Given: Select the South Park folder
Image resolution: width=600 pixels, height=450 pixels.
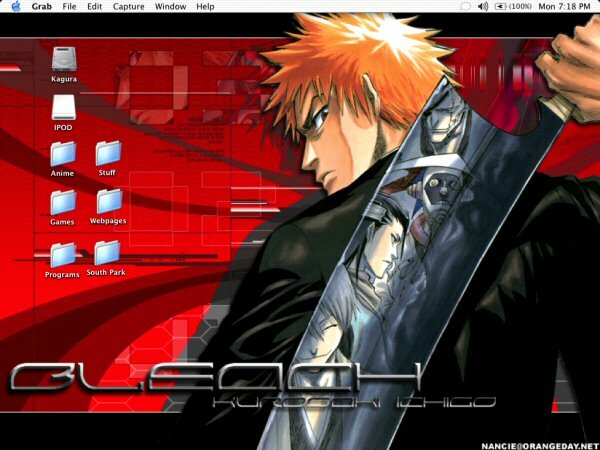Looking at the screenshot, I should coord(107,253).
